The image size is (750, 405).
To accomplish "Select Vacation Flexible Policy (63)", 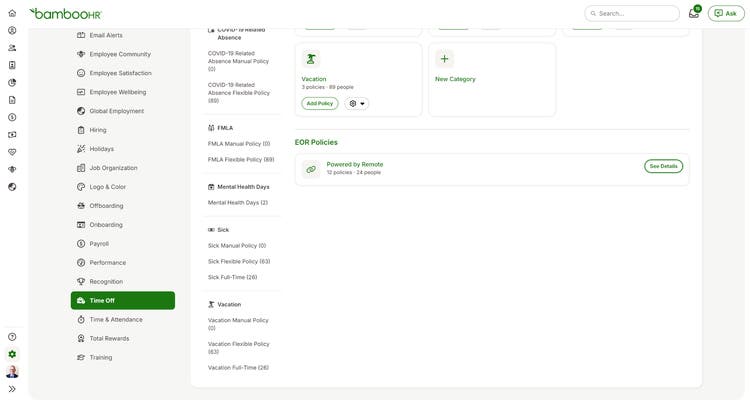I will [x=239, y=348].
